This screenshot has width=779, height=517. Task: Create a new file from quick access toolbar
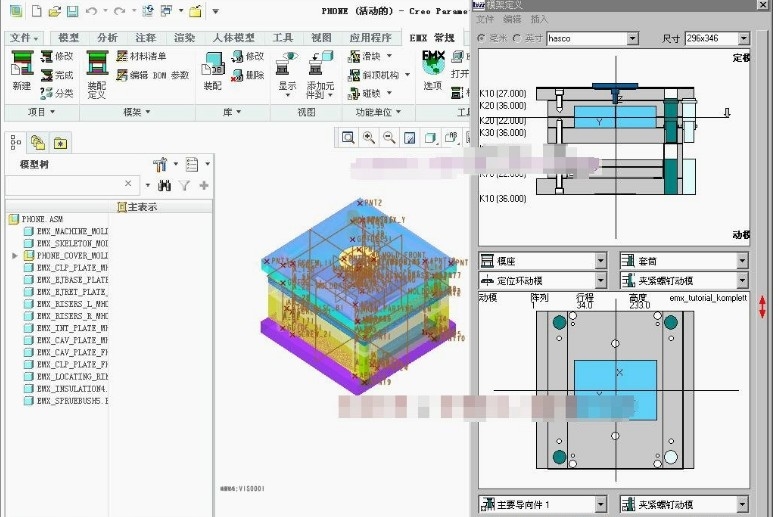tap(36, 11)
